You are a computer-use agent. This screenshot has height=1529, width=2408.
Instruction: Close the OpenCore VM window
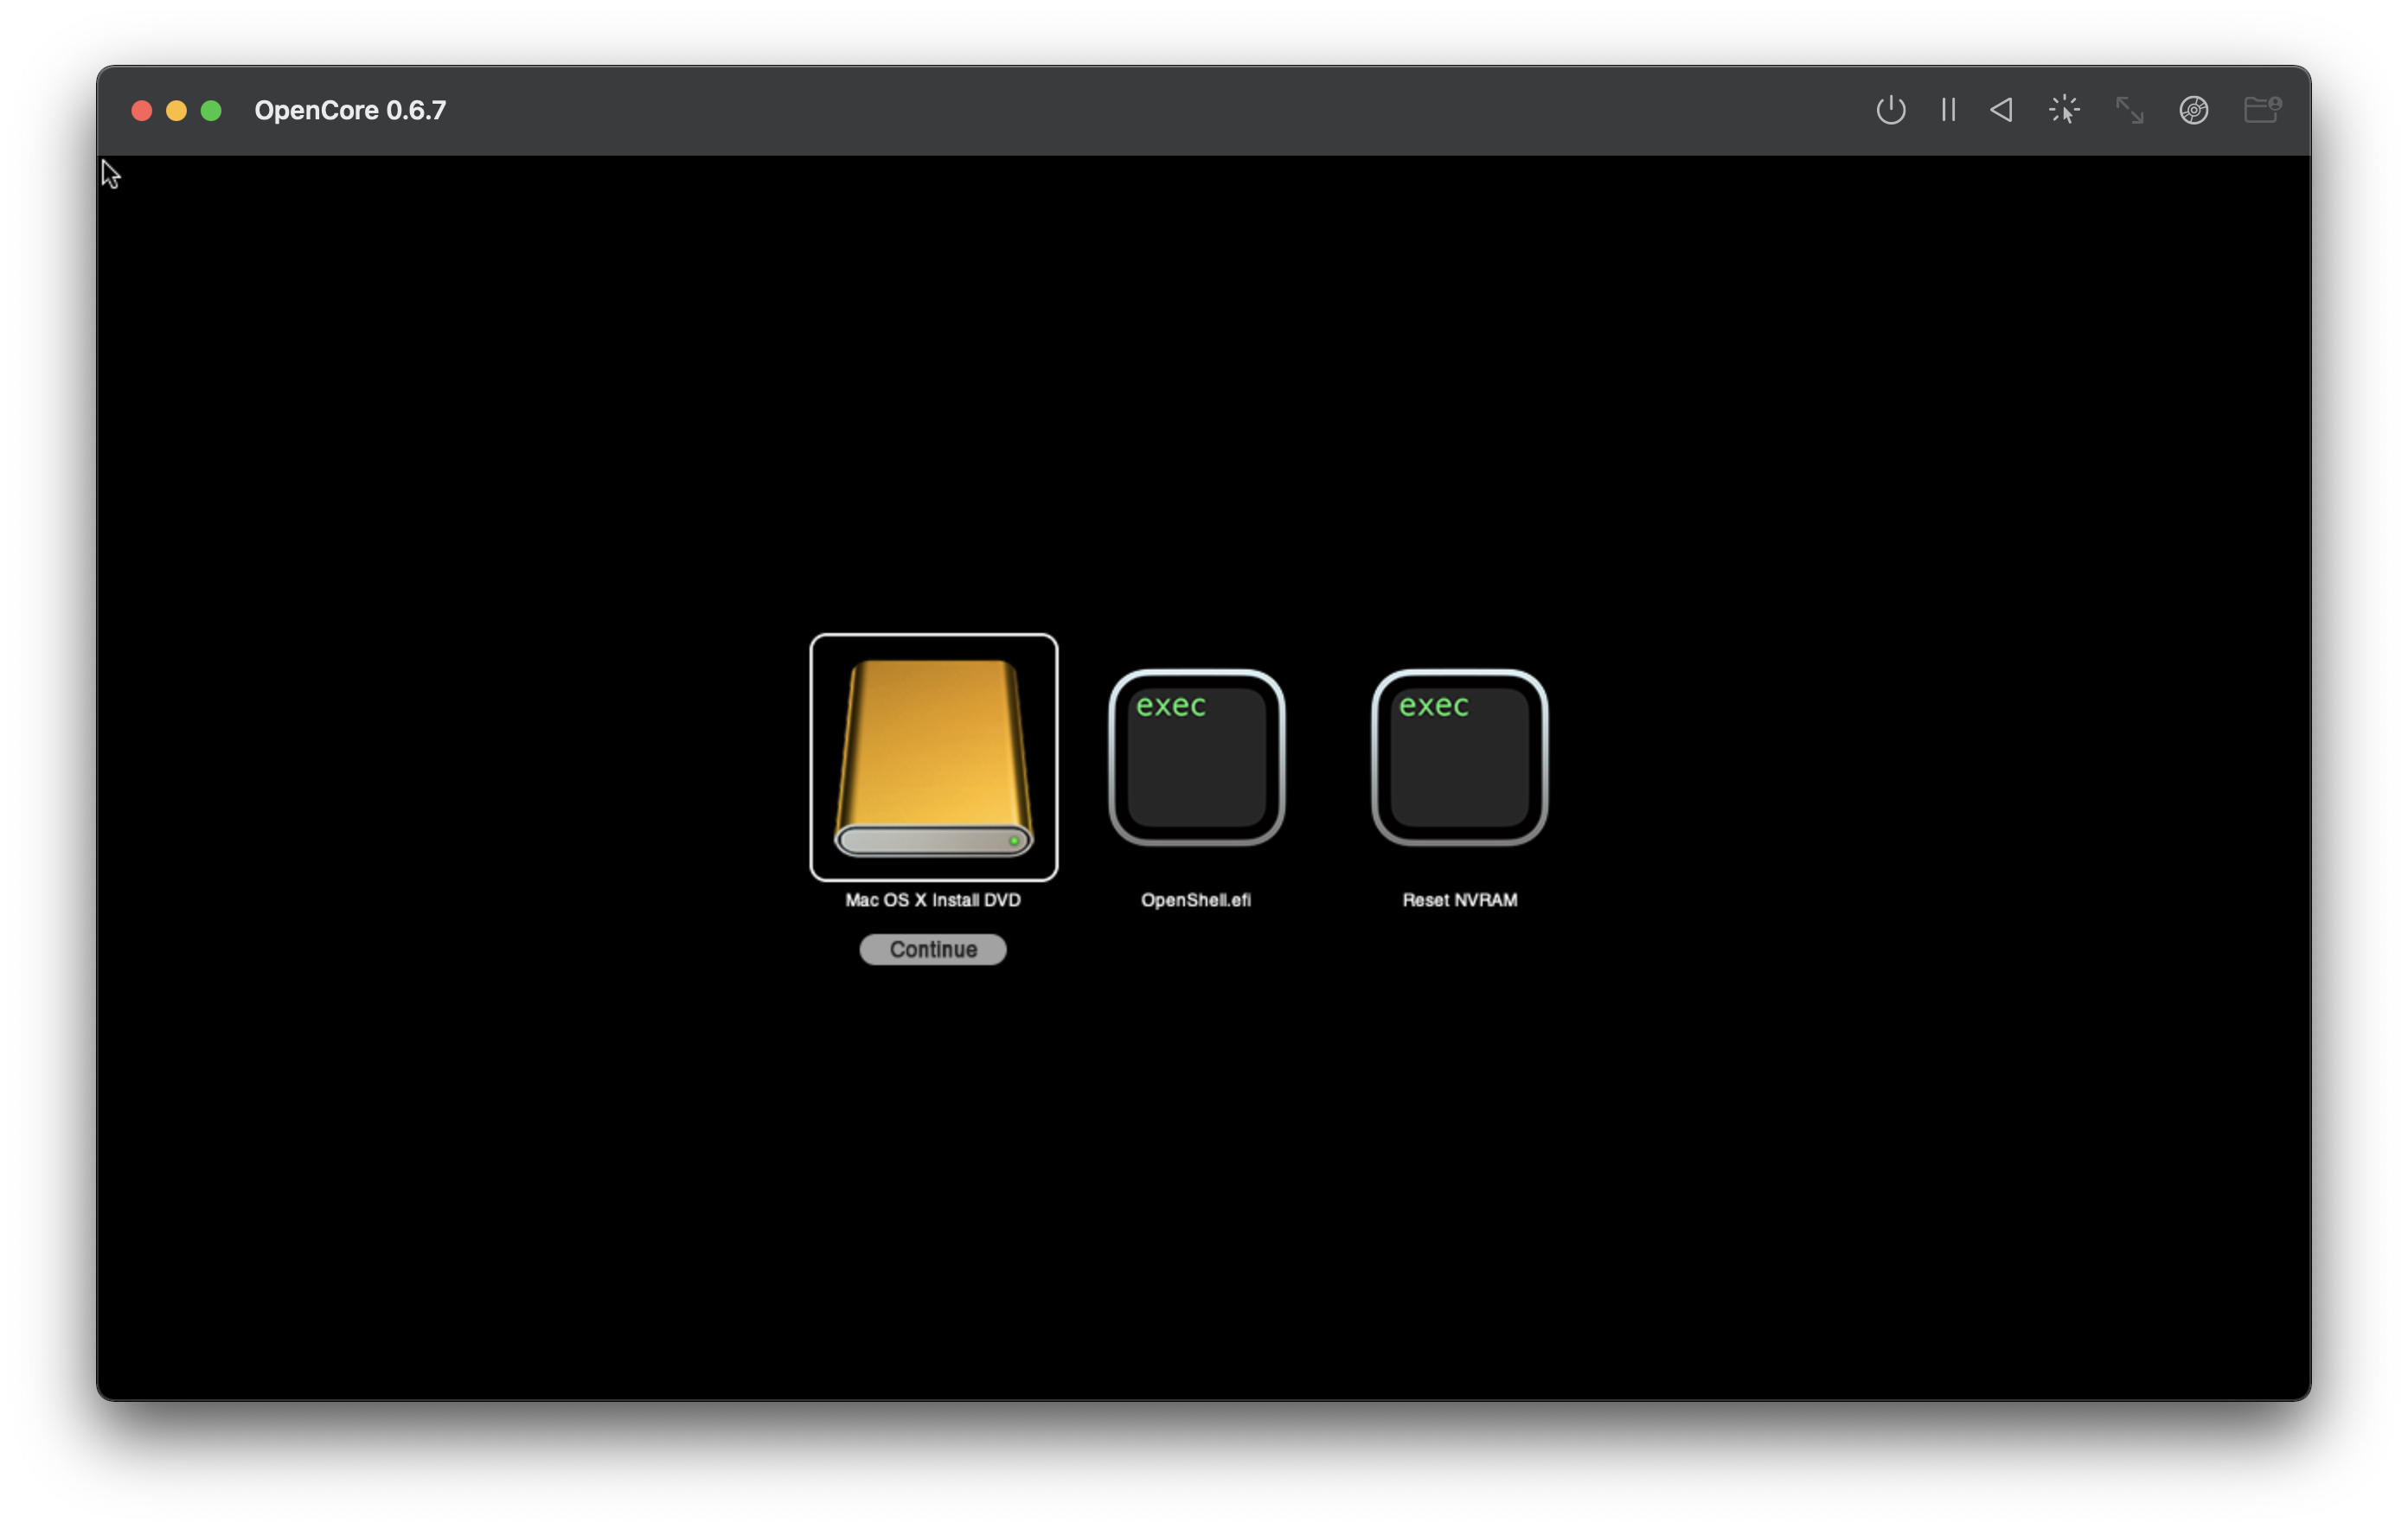142,111
